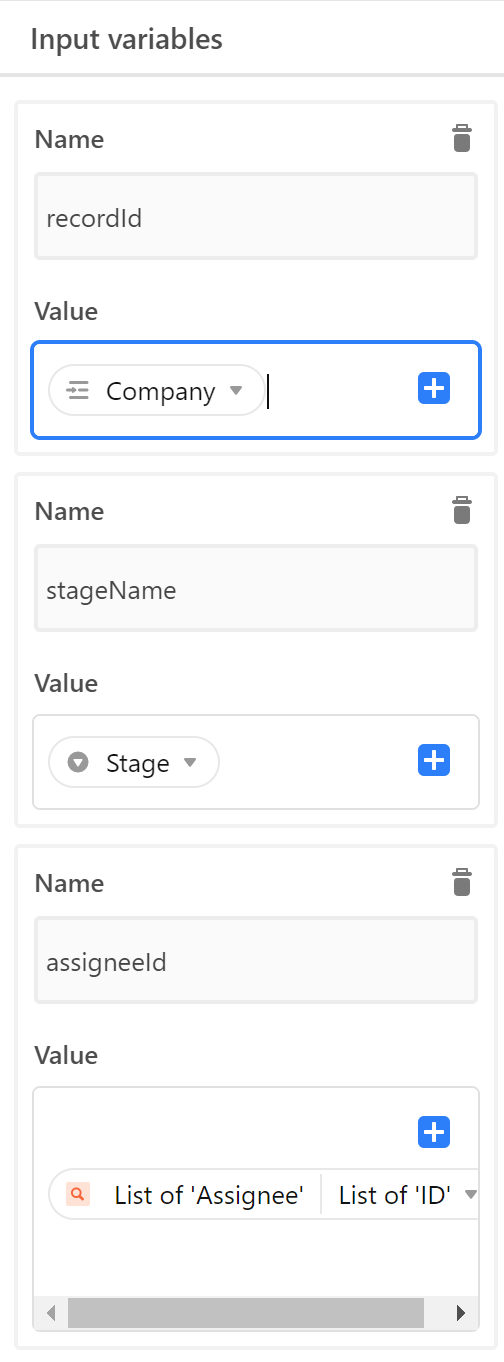Viewport: 504px width, 1362px height.
Task: Click the Stage single-select icon
Action: coord(78,763)
